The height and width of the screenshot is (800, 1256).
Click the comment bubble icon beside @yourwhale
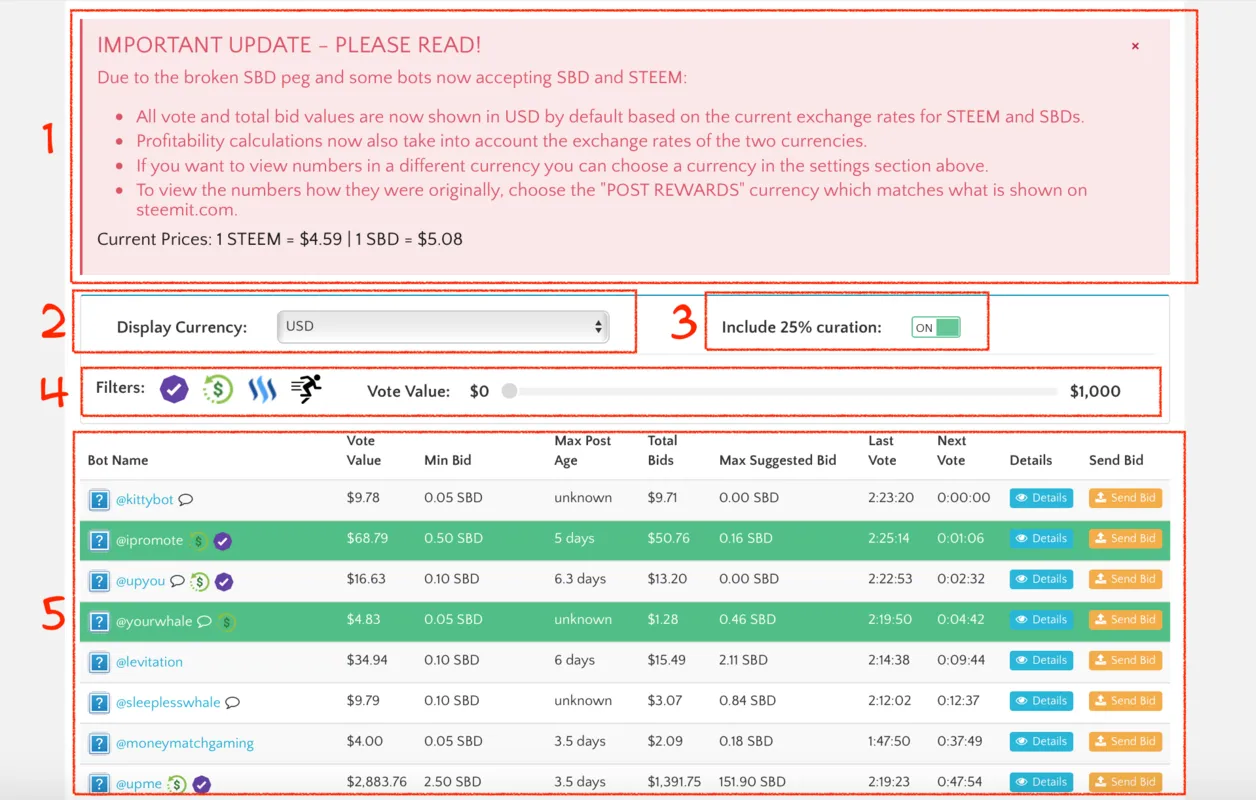click(x=204, y=621)
